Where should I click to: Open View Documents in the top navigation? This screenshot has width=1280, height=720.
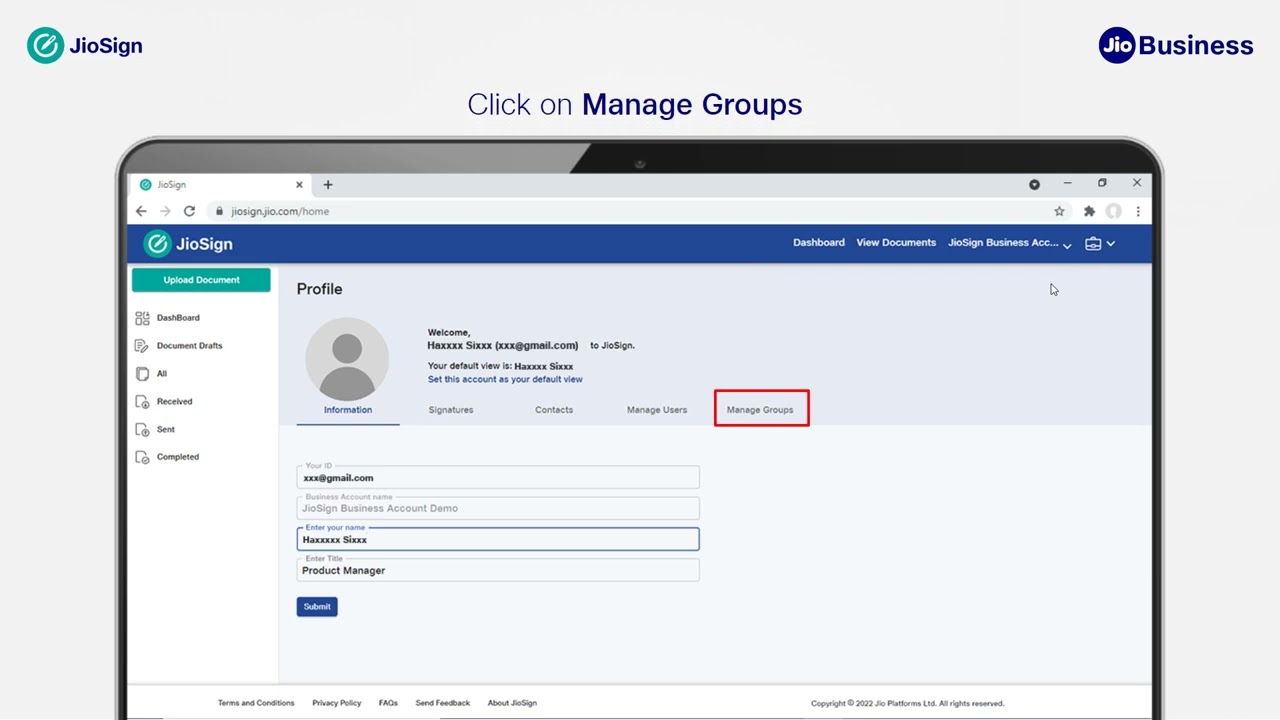896,243
